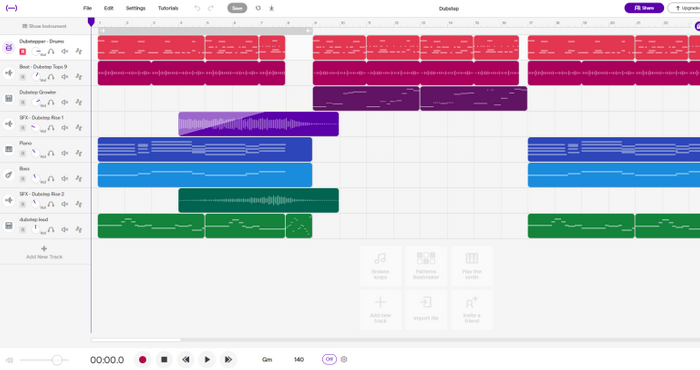This screenshot has height=370, width=700.
Task: Mute the Piano track
Action: tap(65, 153)
